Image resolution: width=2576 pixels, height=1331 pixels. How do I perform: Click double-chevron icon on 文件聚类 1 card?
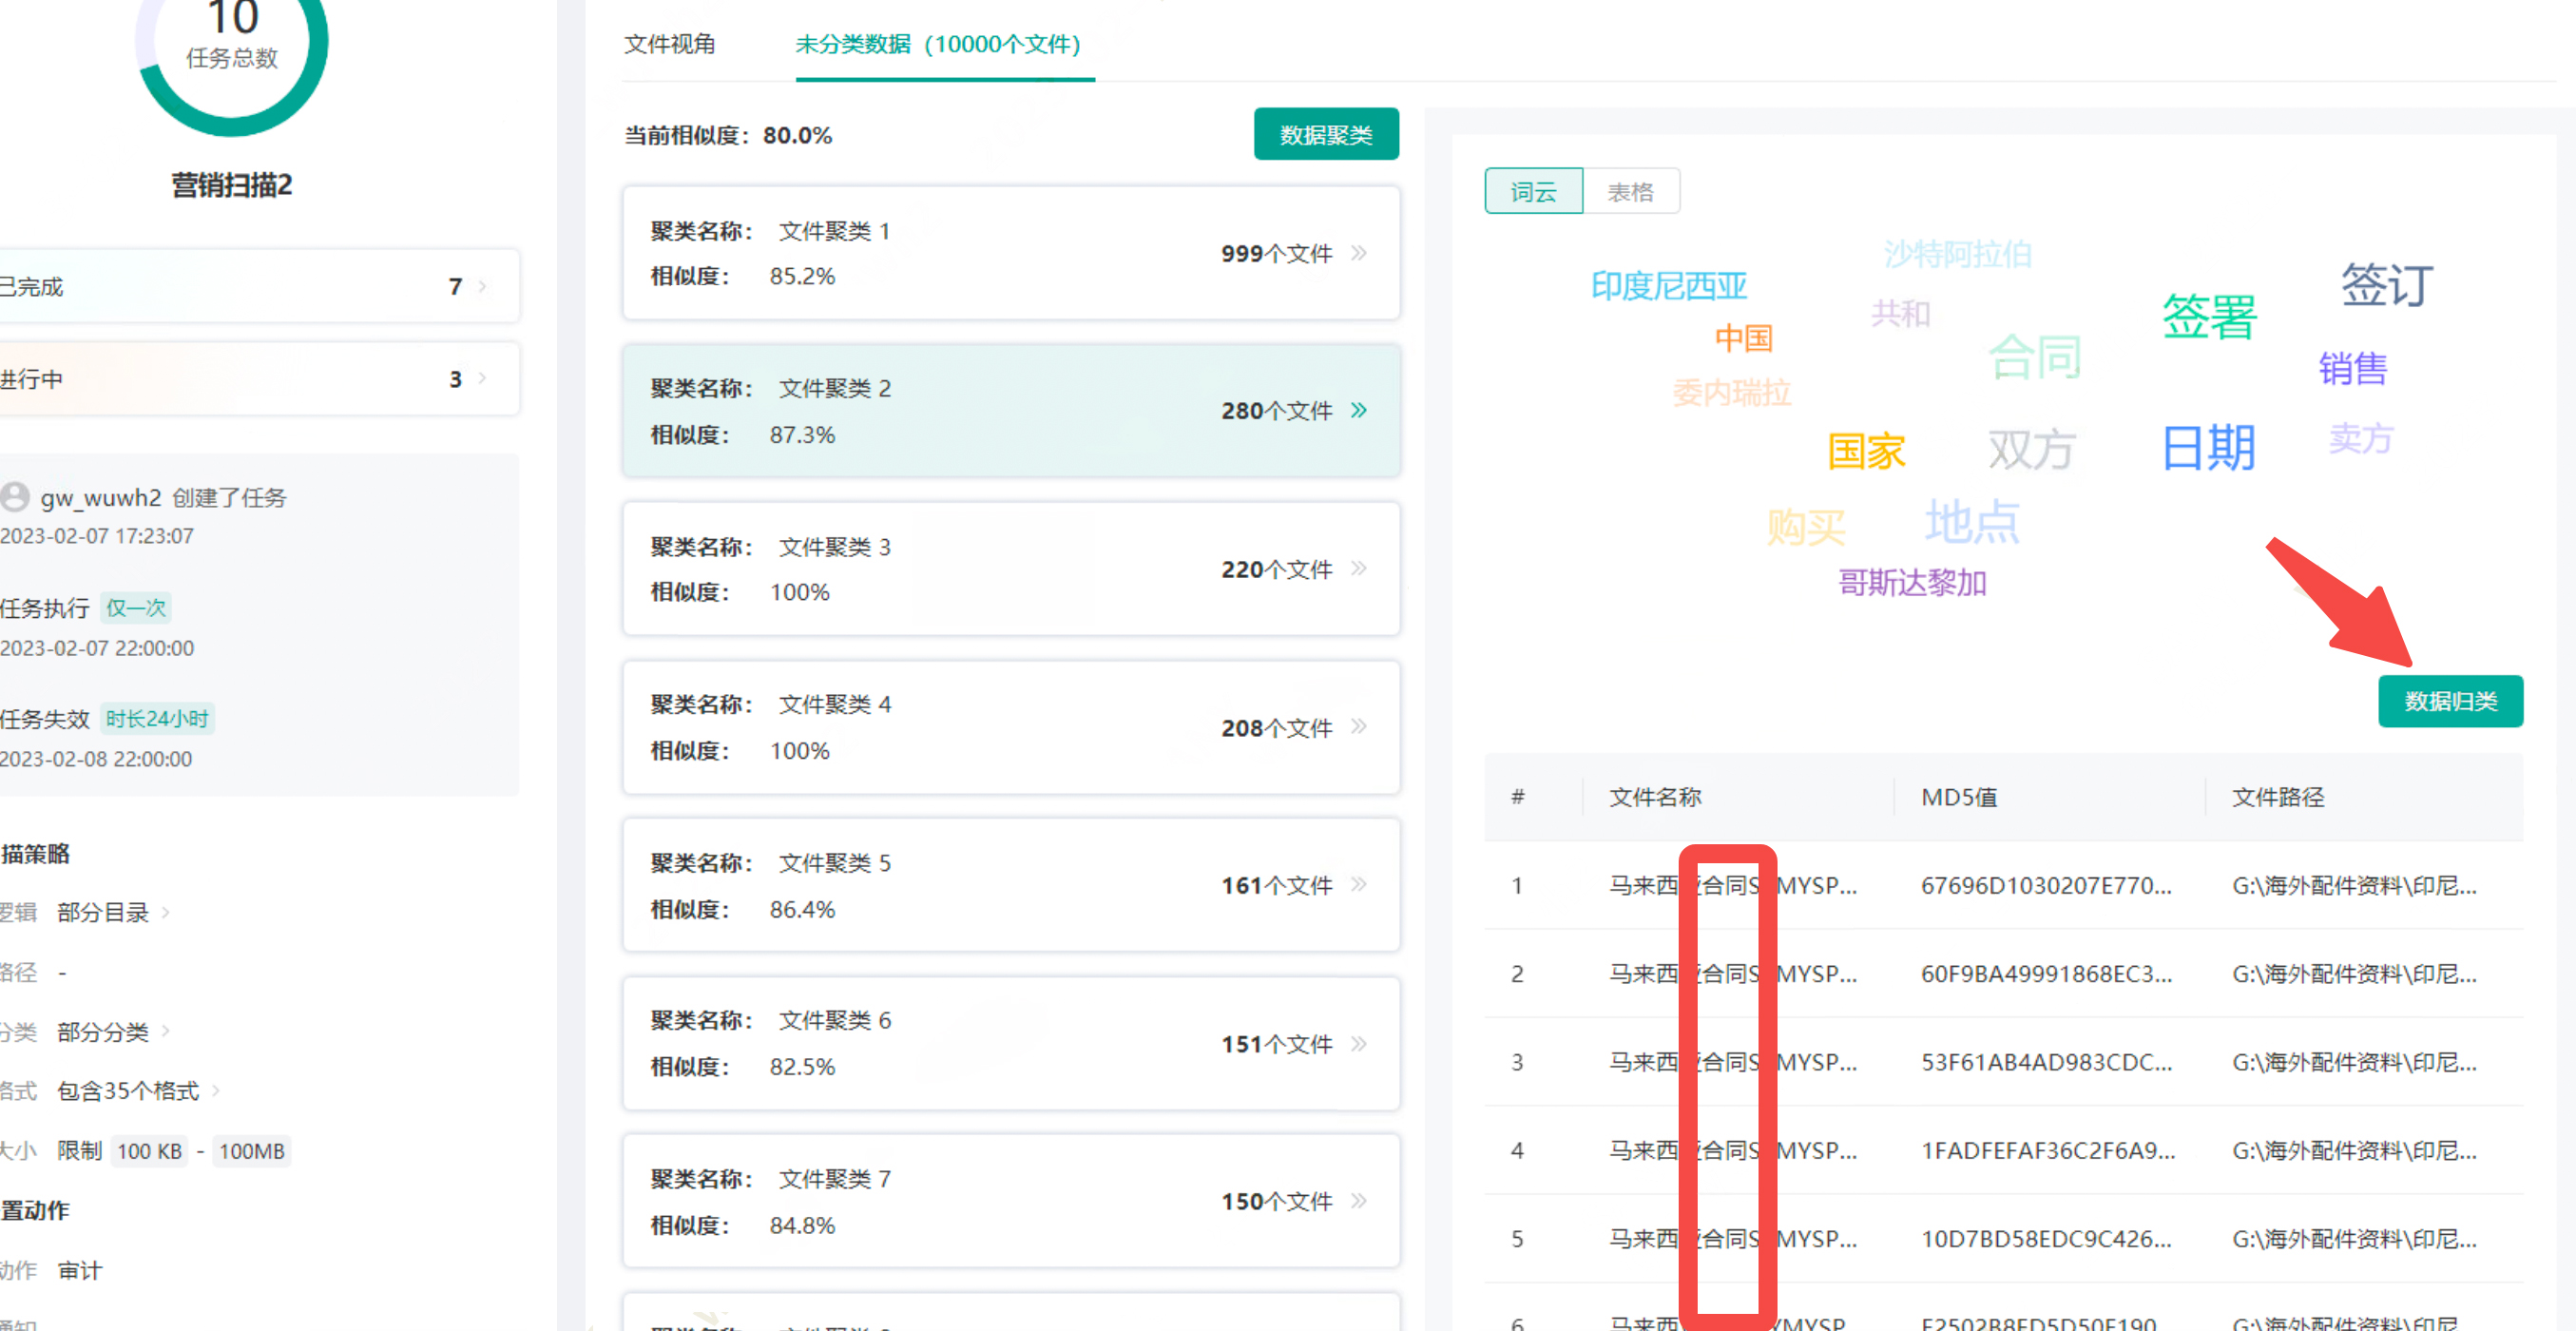pyautogui.click(x=1358, y=253)
